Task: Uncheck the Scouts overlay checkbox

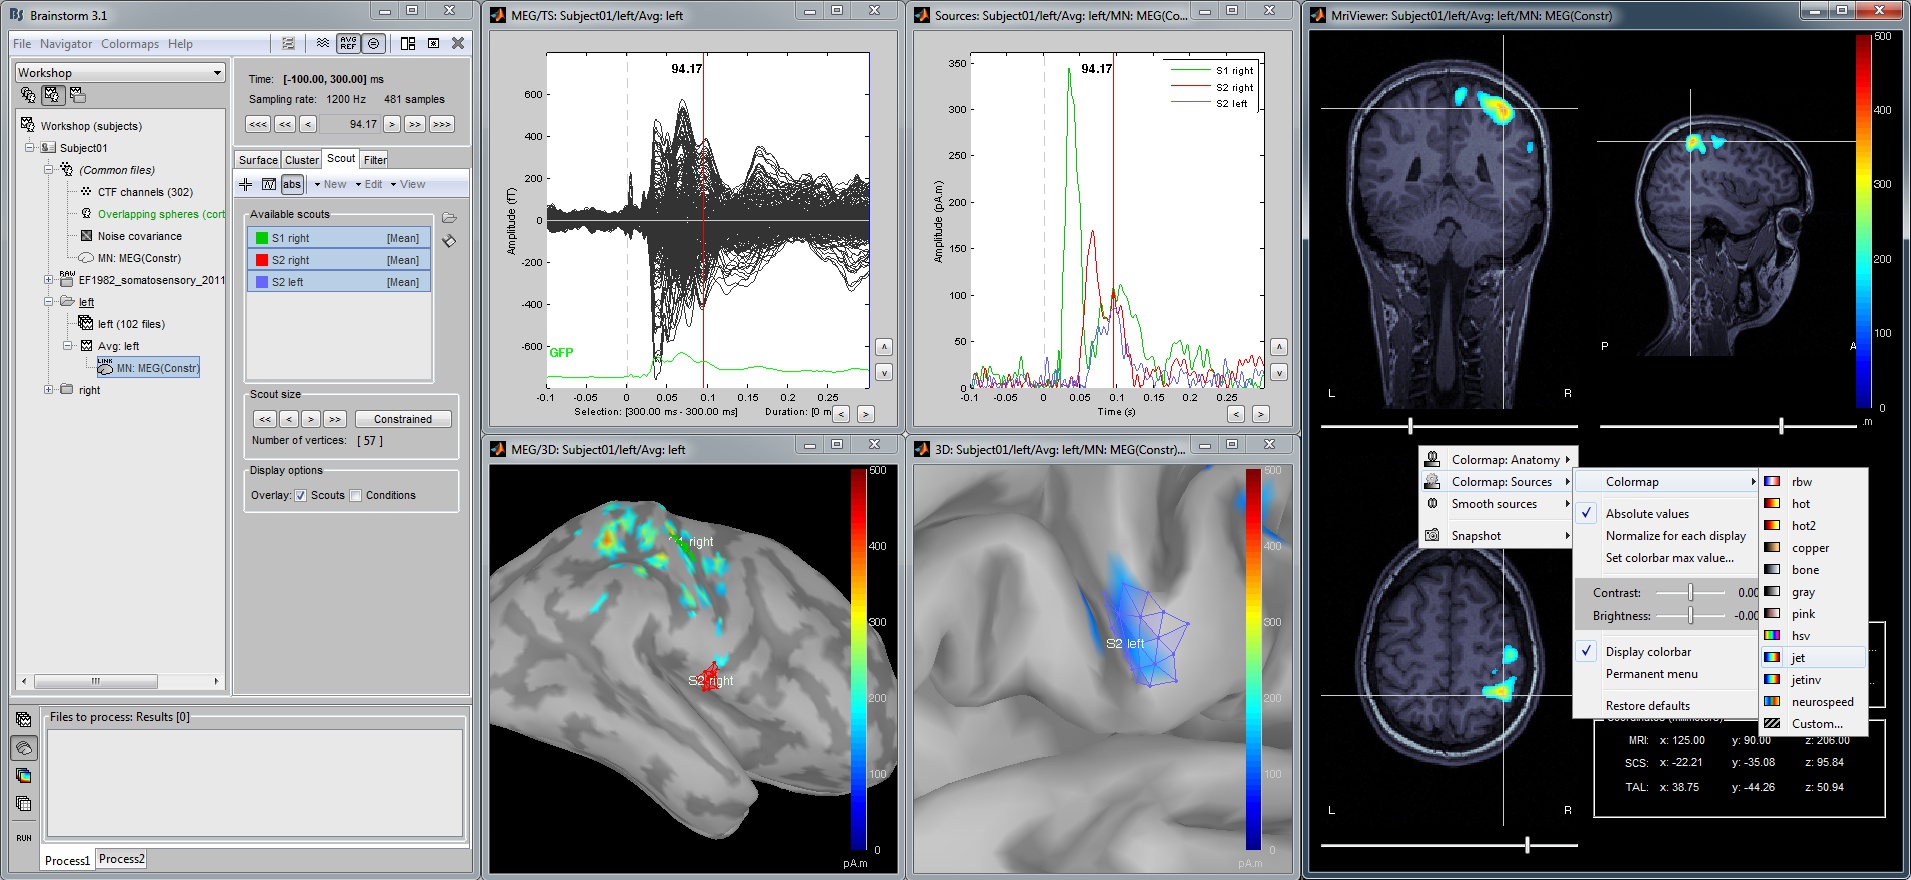Action: click(300, 495)
